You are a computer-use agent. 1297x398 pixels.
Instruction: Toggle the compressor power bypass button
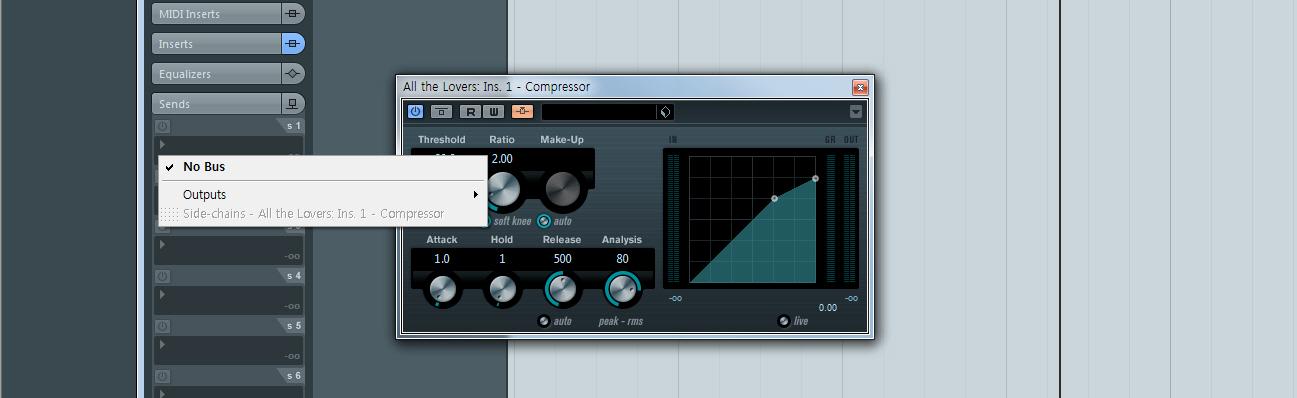(x=415, y=112)
